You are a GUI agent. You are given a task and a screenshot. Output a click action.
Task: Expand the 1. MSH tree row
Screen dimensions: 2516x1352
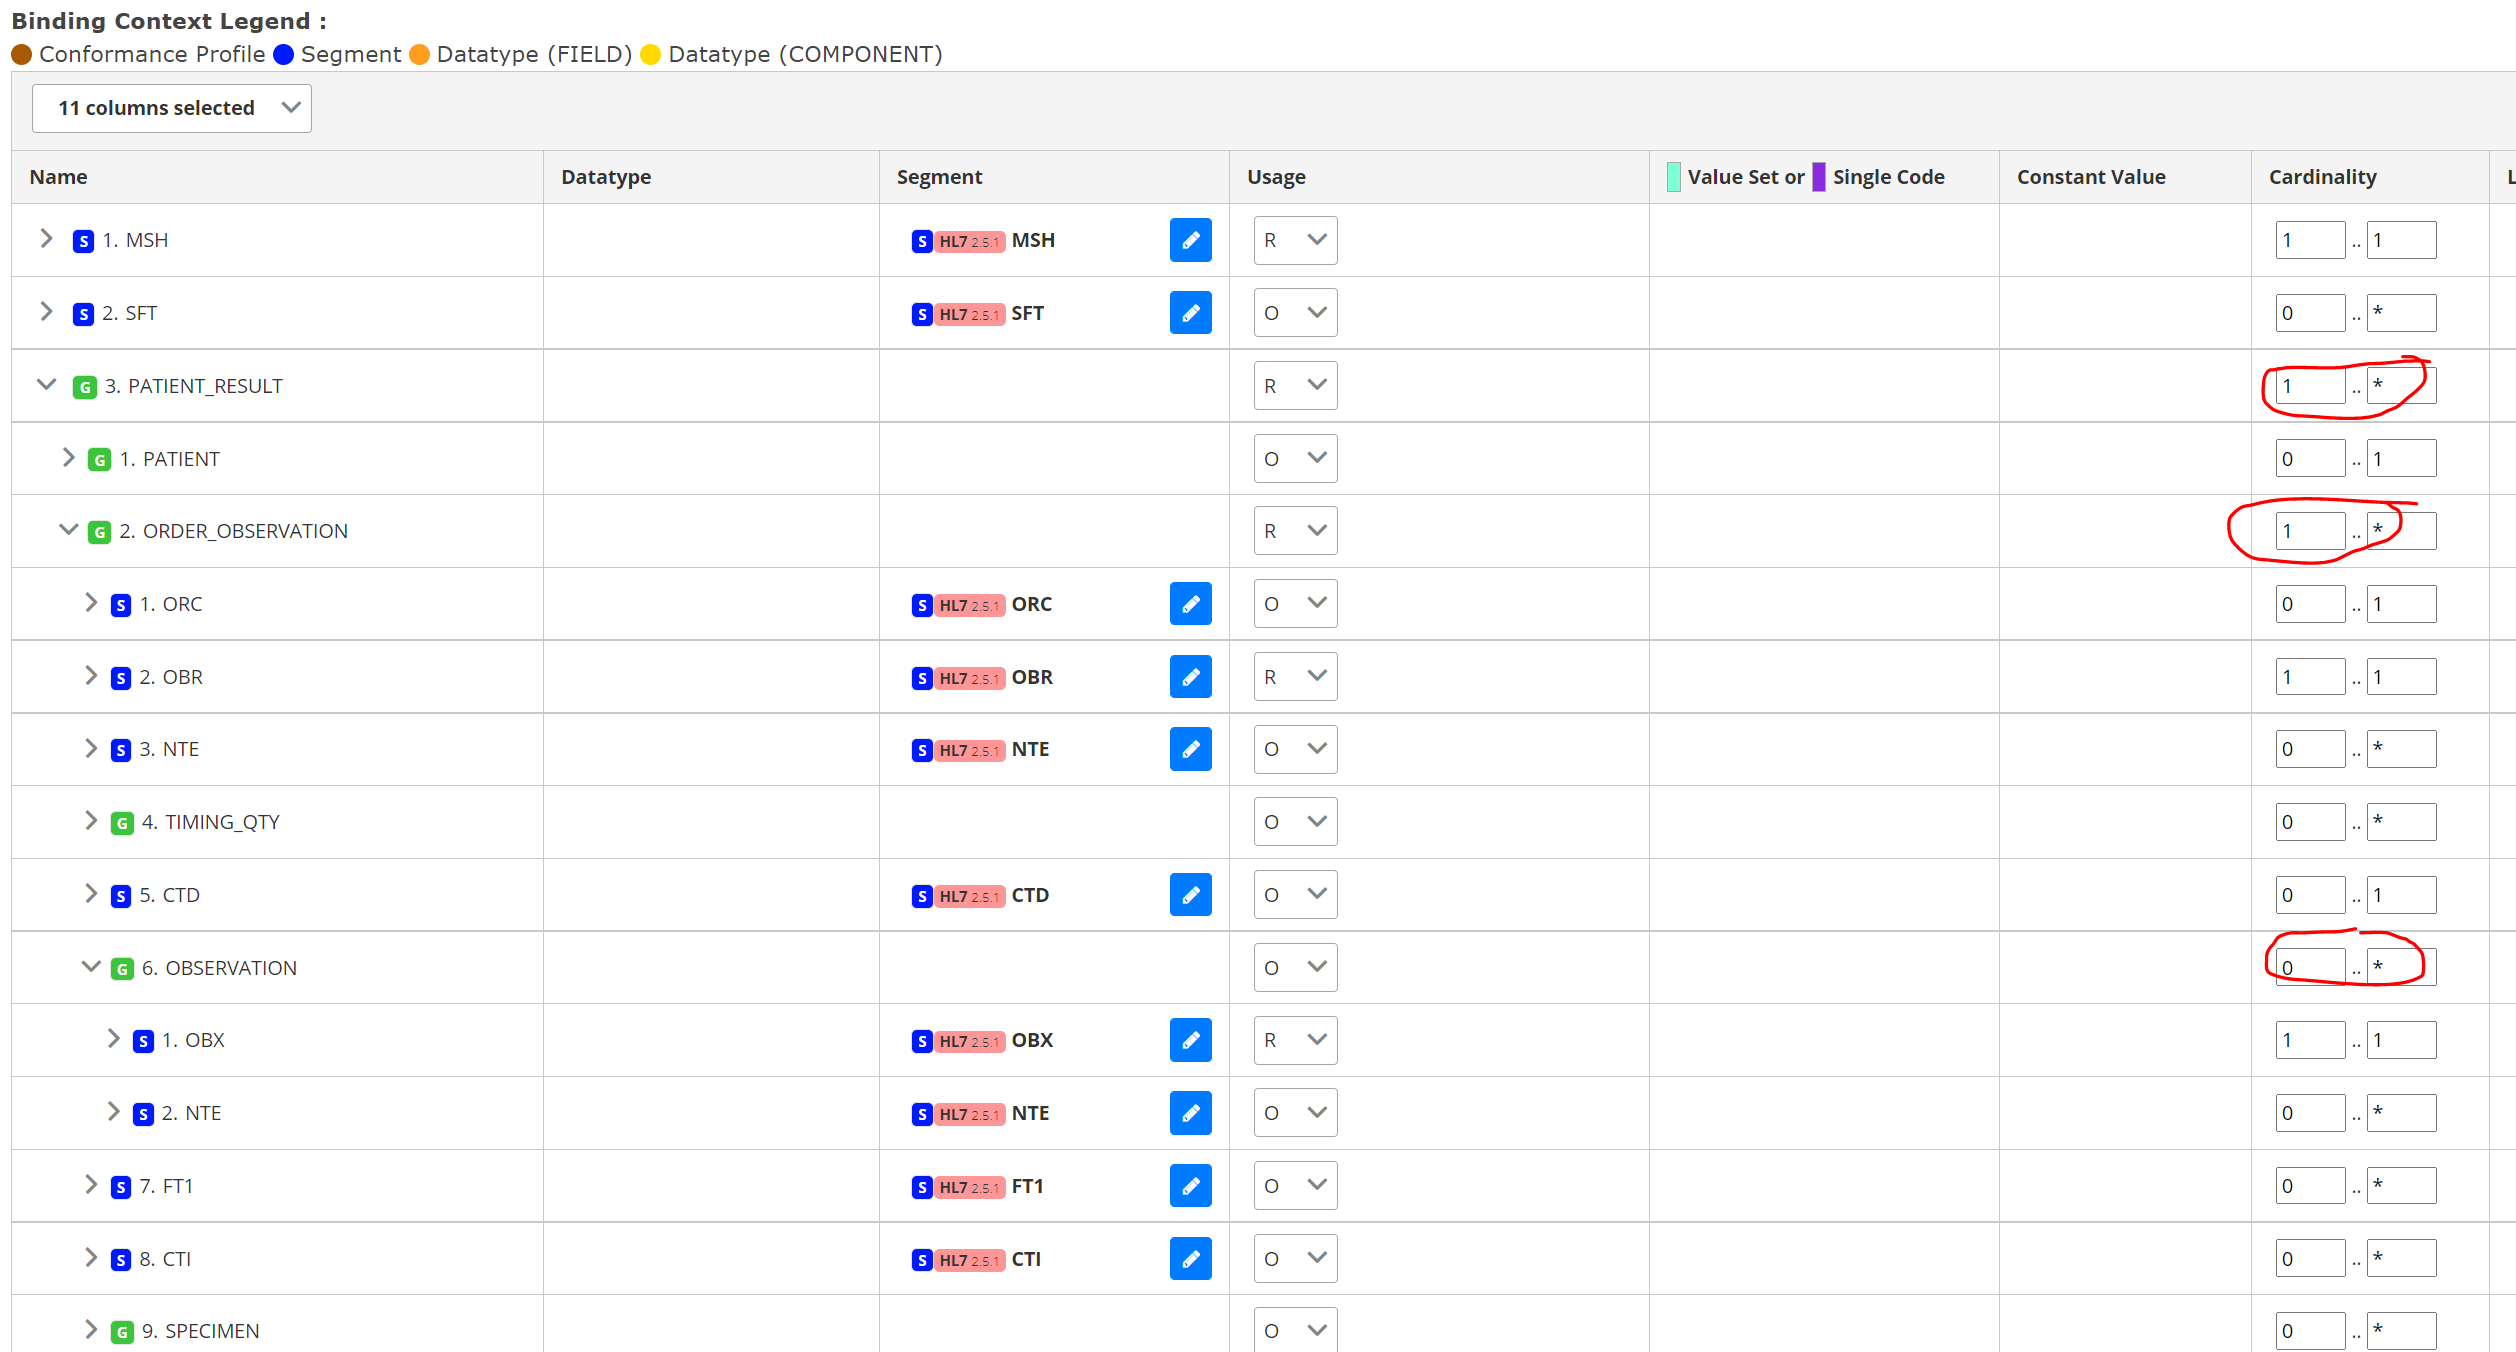coord(45,238)
